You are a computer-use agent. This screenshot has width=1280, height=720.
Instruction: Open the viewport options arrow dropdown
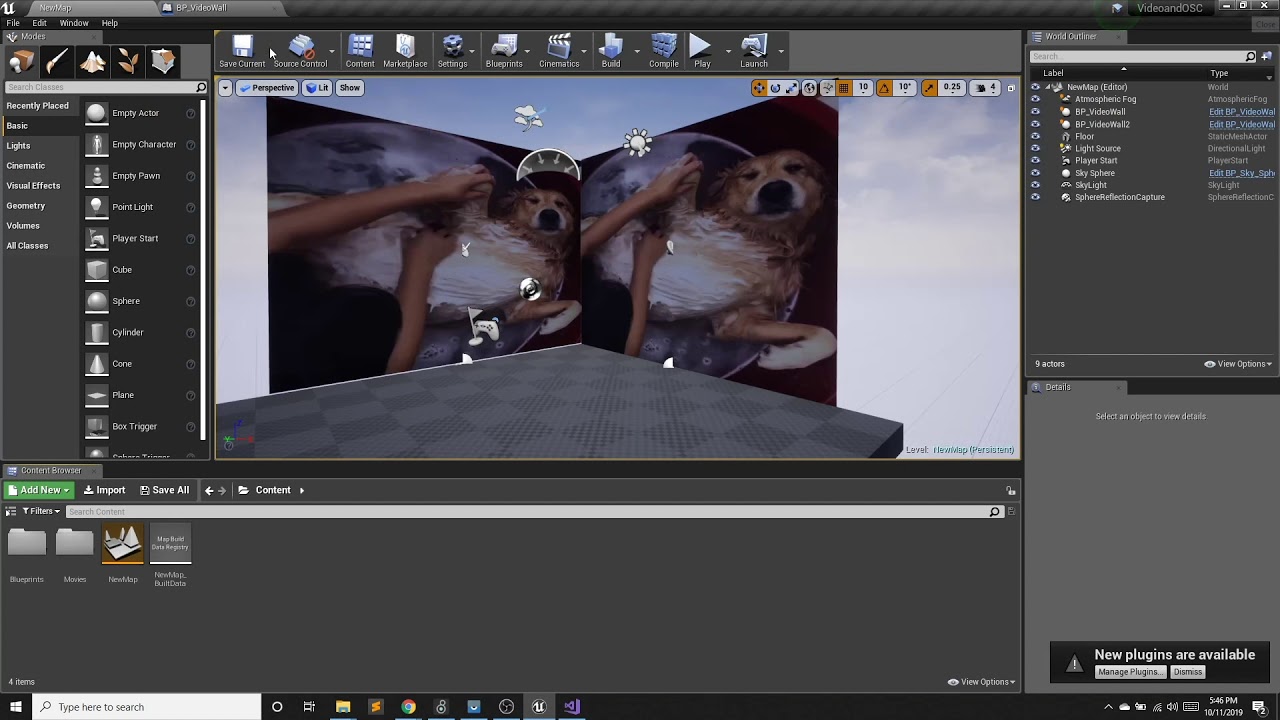(225, 88)
